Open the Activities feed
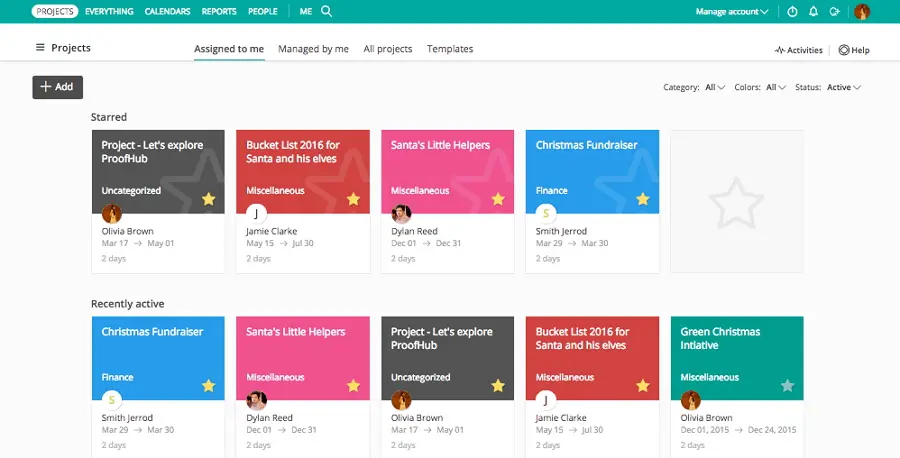 click(798, 50)
